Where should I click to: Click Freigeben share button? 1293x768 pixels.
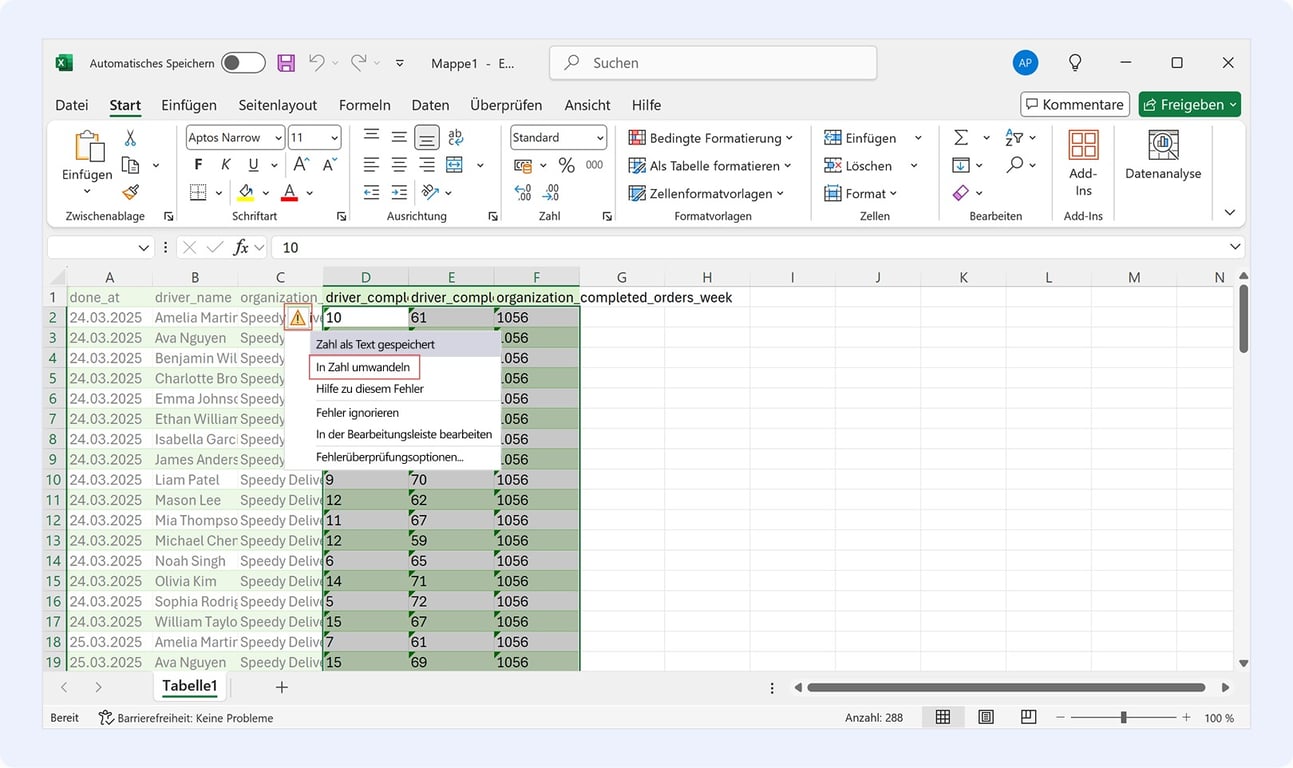[1189, 104]
